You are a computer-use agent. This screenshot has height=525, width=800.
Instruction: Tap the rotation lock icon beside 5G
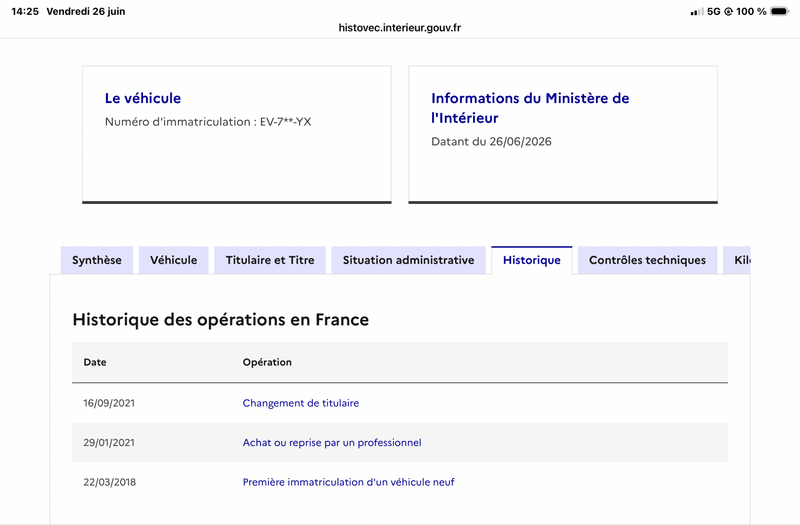pos(728,11)
